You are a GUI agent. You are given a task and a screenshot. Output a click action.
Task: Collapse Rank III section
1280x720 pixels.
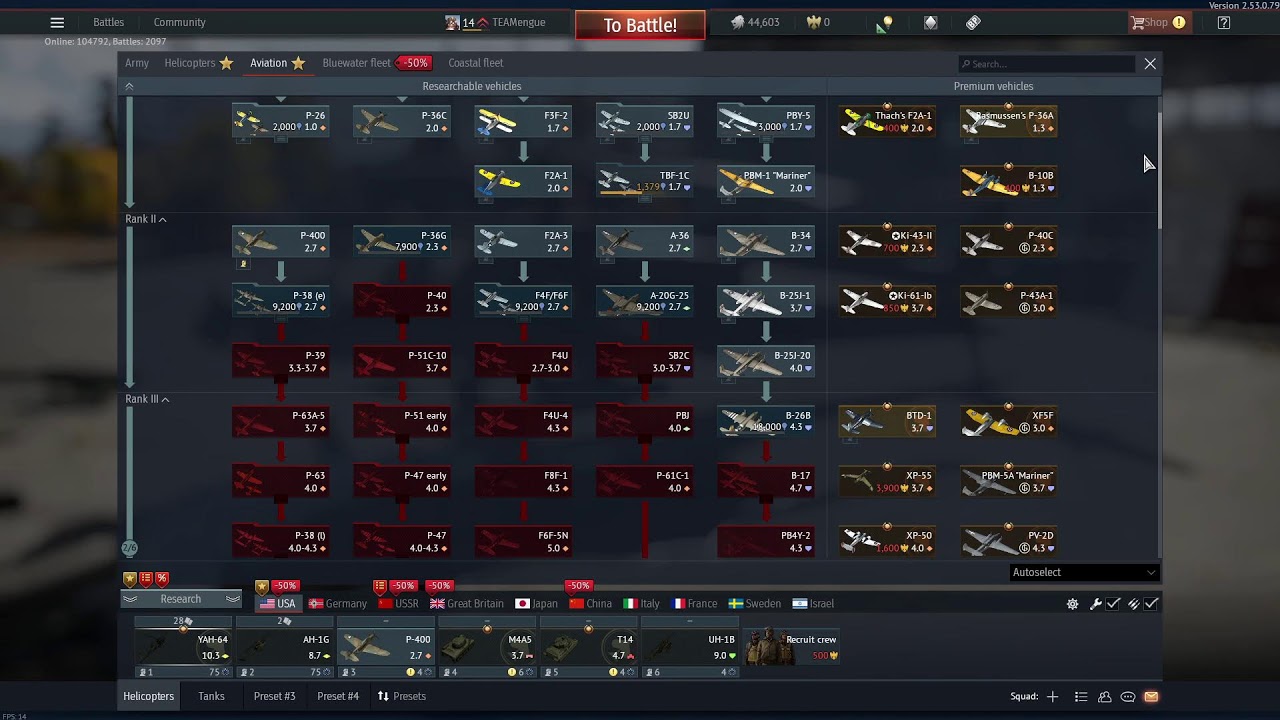(148, 399)
